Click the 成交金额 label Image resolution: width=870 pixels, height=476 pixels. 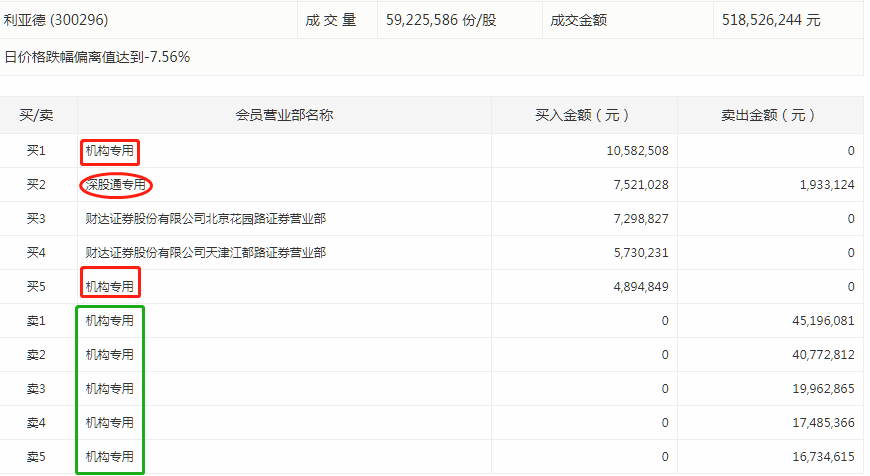[579, 21]
